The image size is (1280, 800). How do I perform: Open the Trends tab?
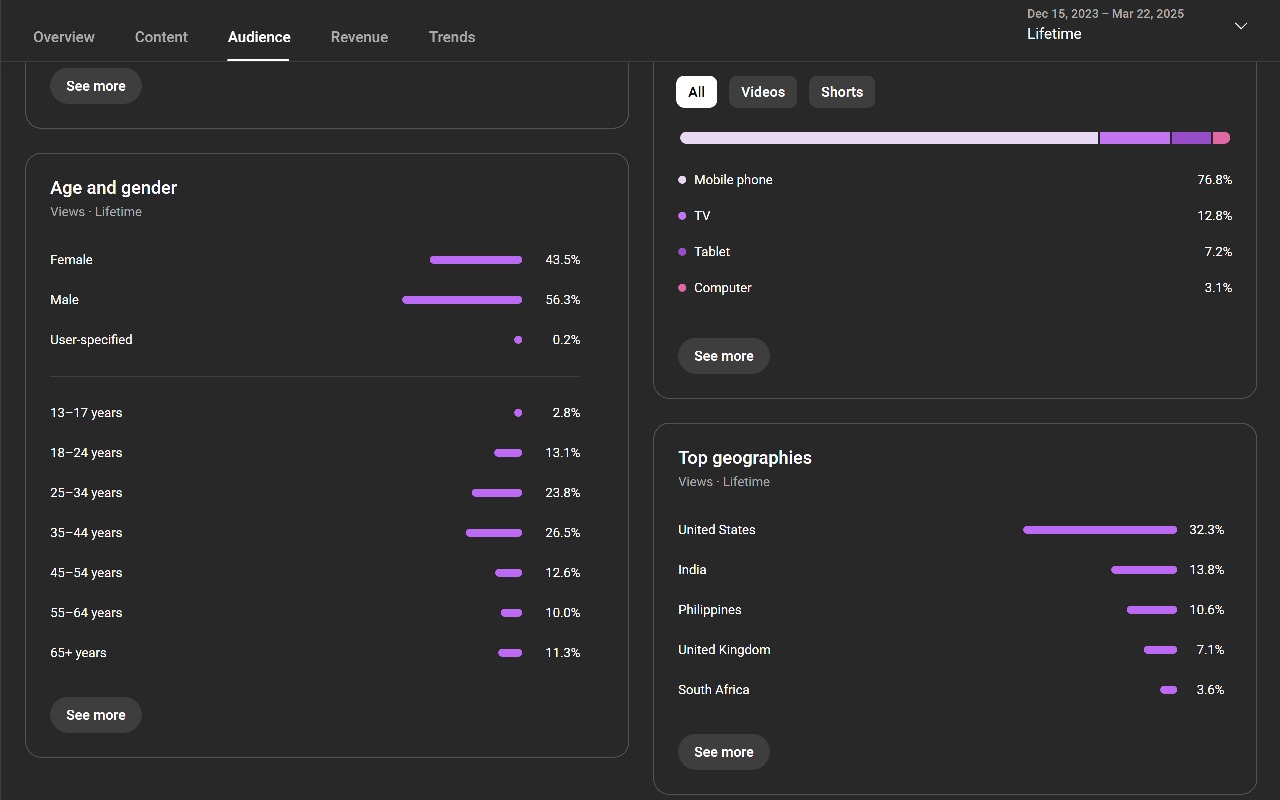(x=452, y=37)
